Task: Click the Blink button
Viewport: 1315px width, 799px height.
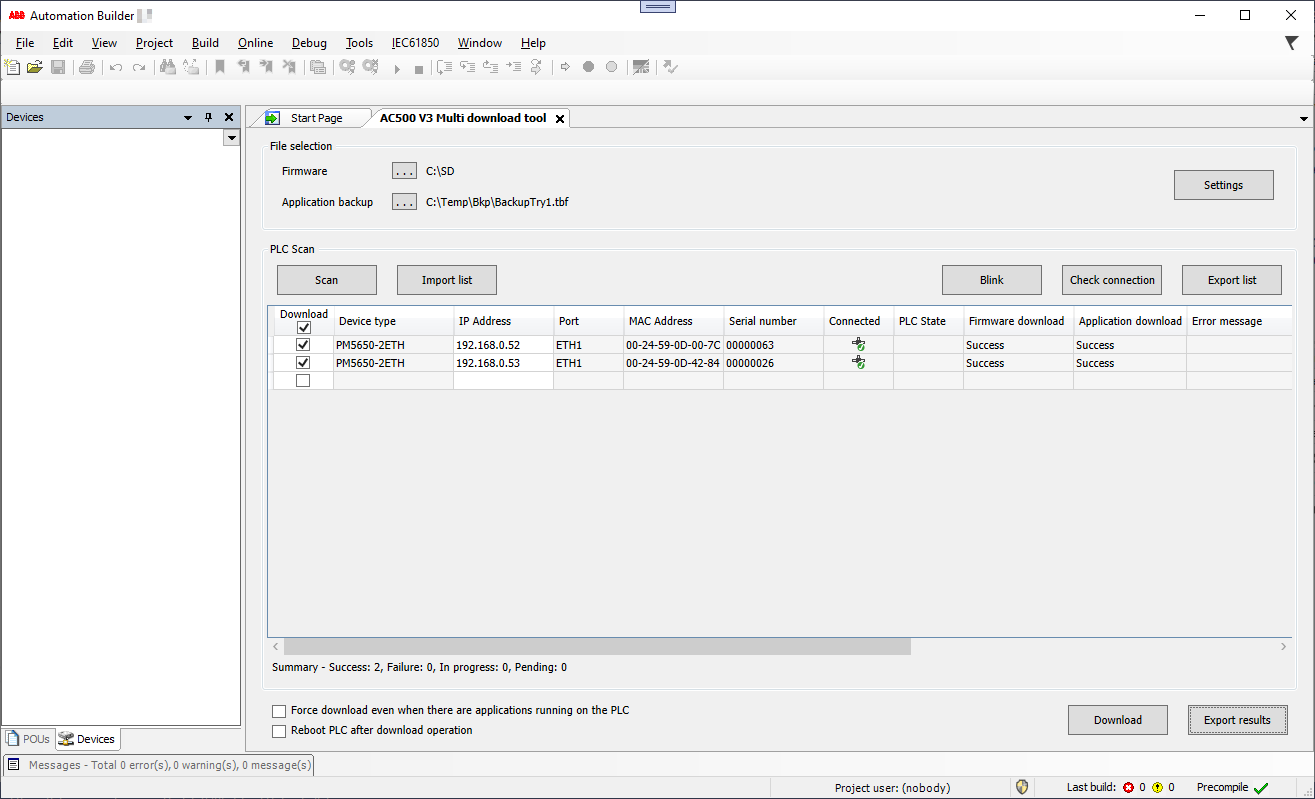Action: (x=992, y=280)
